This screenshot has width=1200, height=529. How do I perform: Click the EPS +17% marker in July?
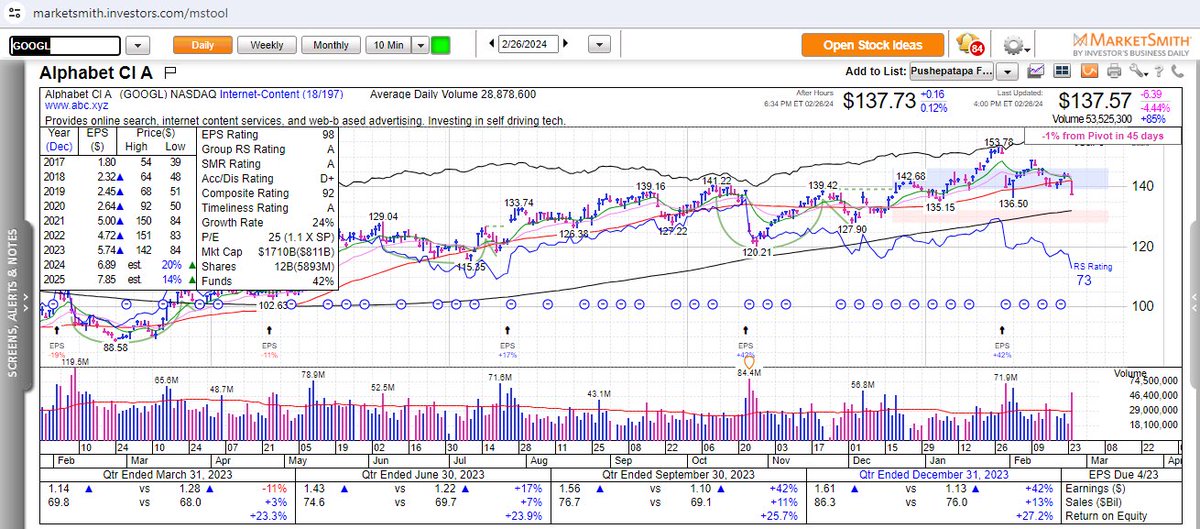(508, 339)
